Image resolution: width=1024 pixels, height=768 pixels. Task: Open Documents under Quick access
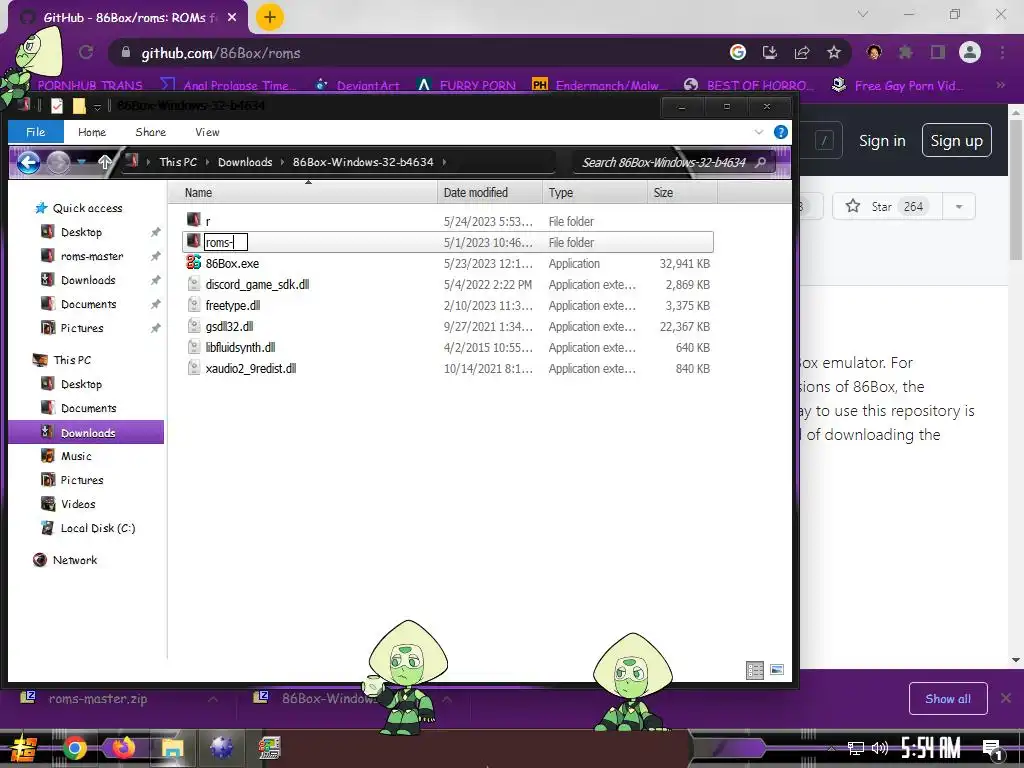click(x=89, y=304)
